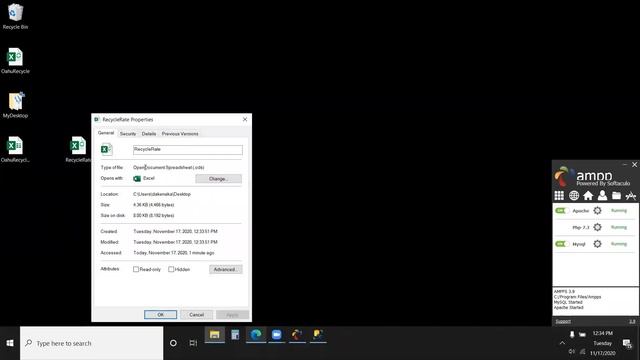Open Apache settings gear in AMPPS
Screen dimensions: 640x360
(x=597, y=211)
